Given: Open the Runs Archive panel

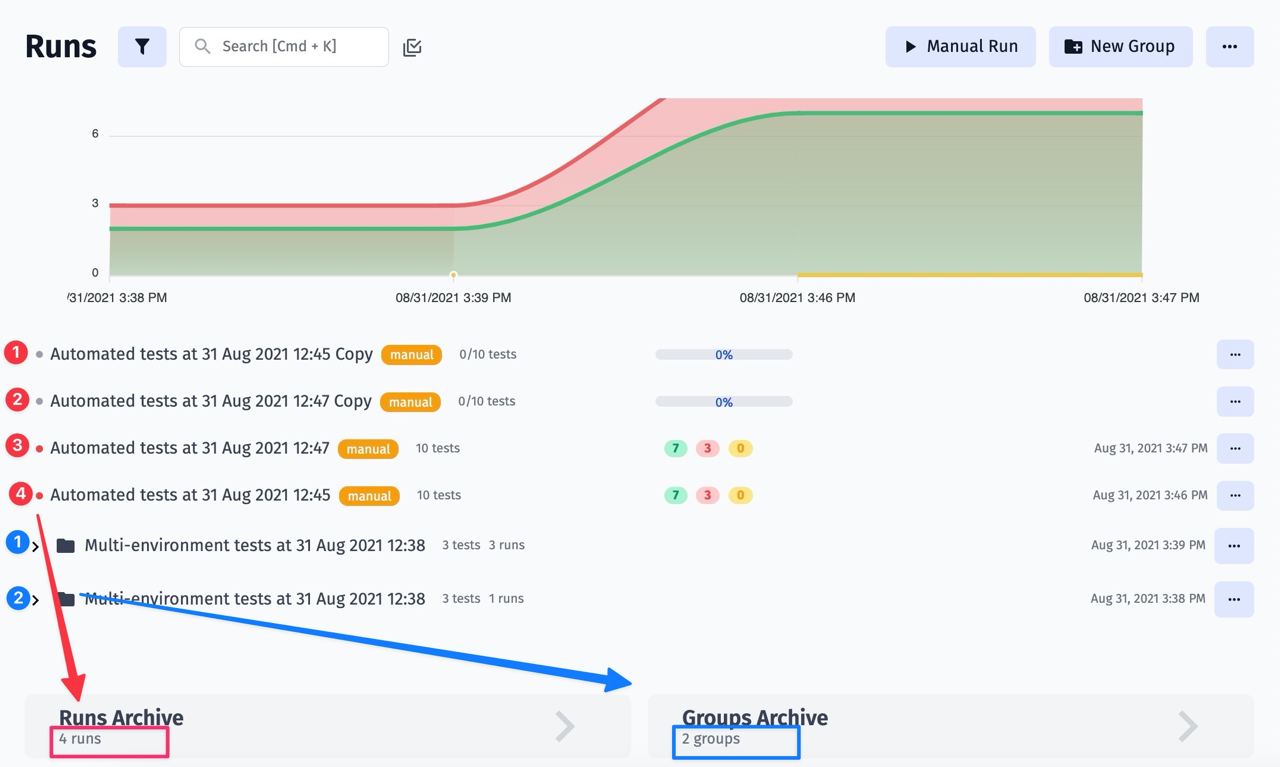Looking at the screenshot, I should pos(328,726).
